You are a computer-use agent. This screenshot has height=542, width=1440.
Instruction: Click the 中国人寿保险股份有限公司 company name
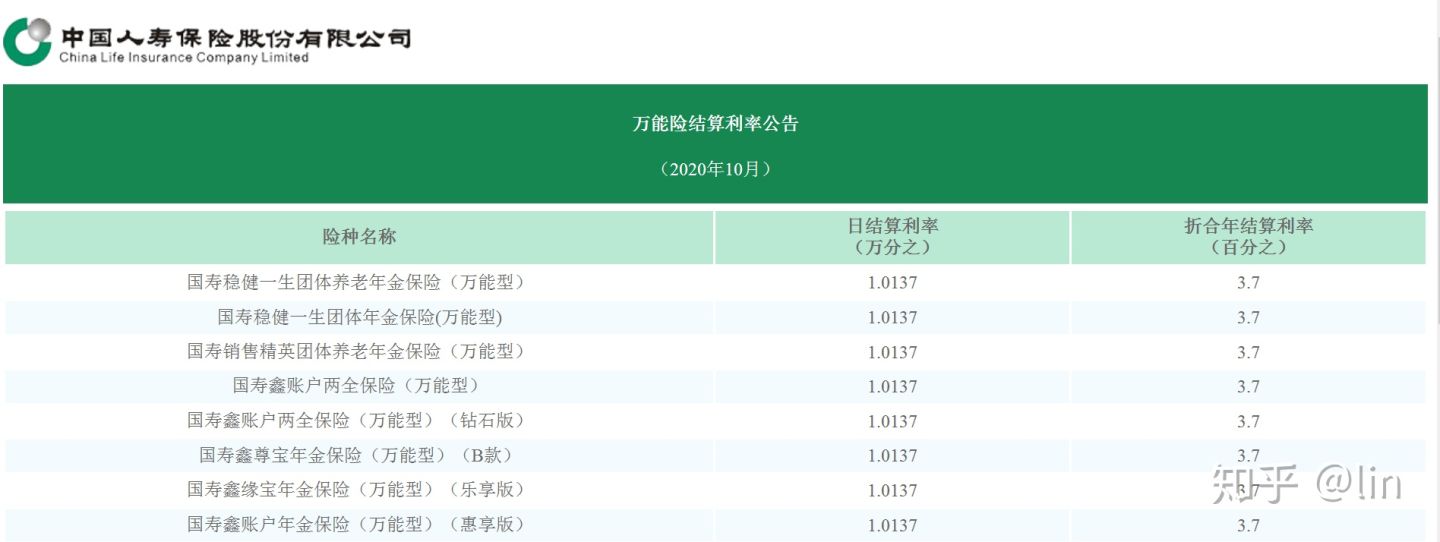click(x=235, y=38)
